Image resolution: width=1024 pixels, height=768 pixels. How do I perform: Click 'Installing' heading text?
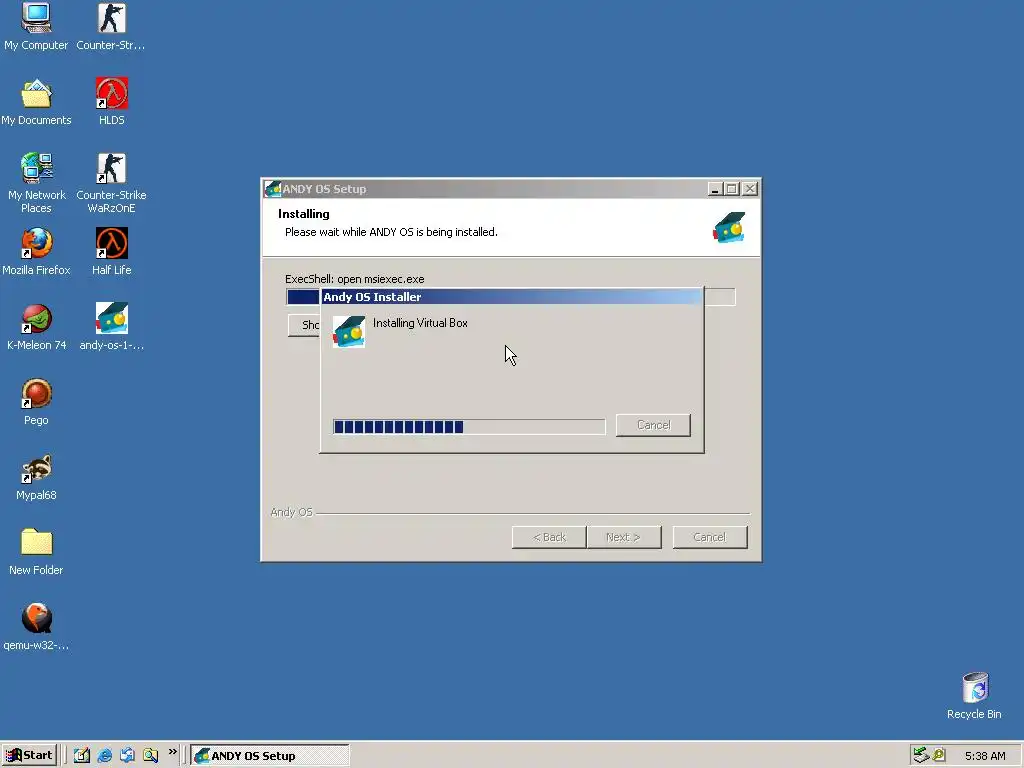304,214
